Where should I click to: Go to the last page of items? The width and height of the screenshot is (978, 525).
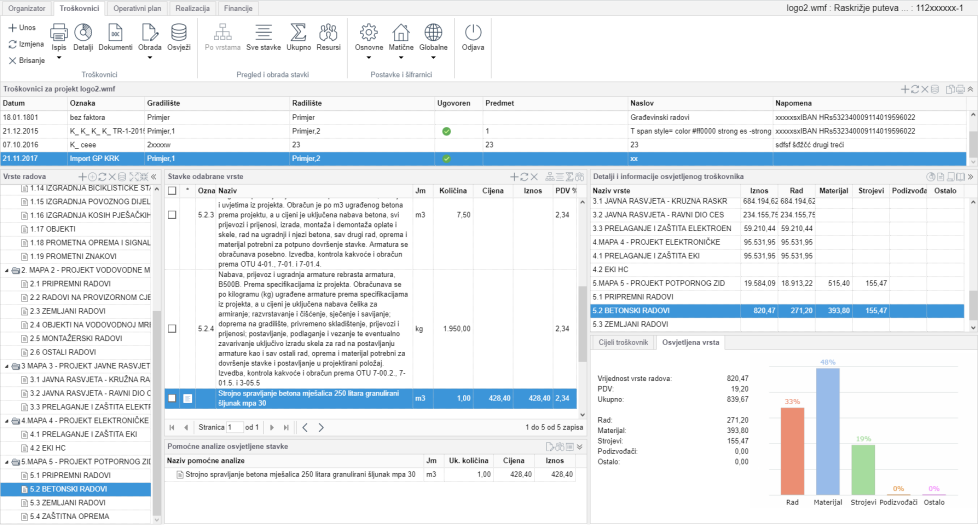pyautogui.click(x=286, y=428)
